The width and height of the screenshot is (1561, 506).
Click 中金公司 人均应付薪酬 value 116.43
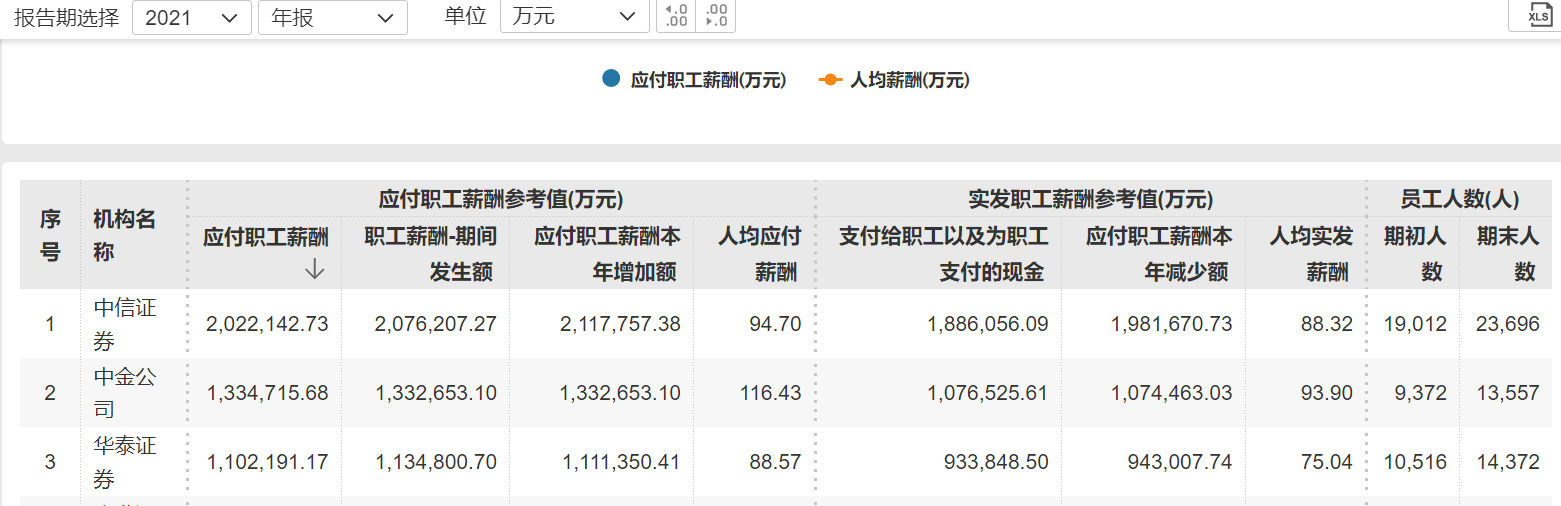pyautogui.click(x=770, y=393)
